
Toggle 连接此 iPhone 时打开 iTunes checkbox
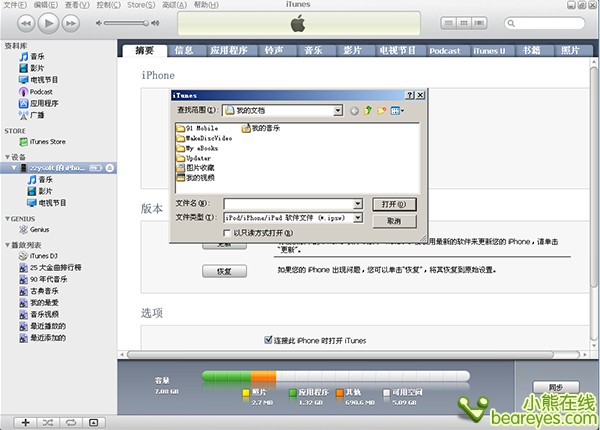coord(268,340)
